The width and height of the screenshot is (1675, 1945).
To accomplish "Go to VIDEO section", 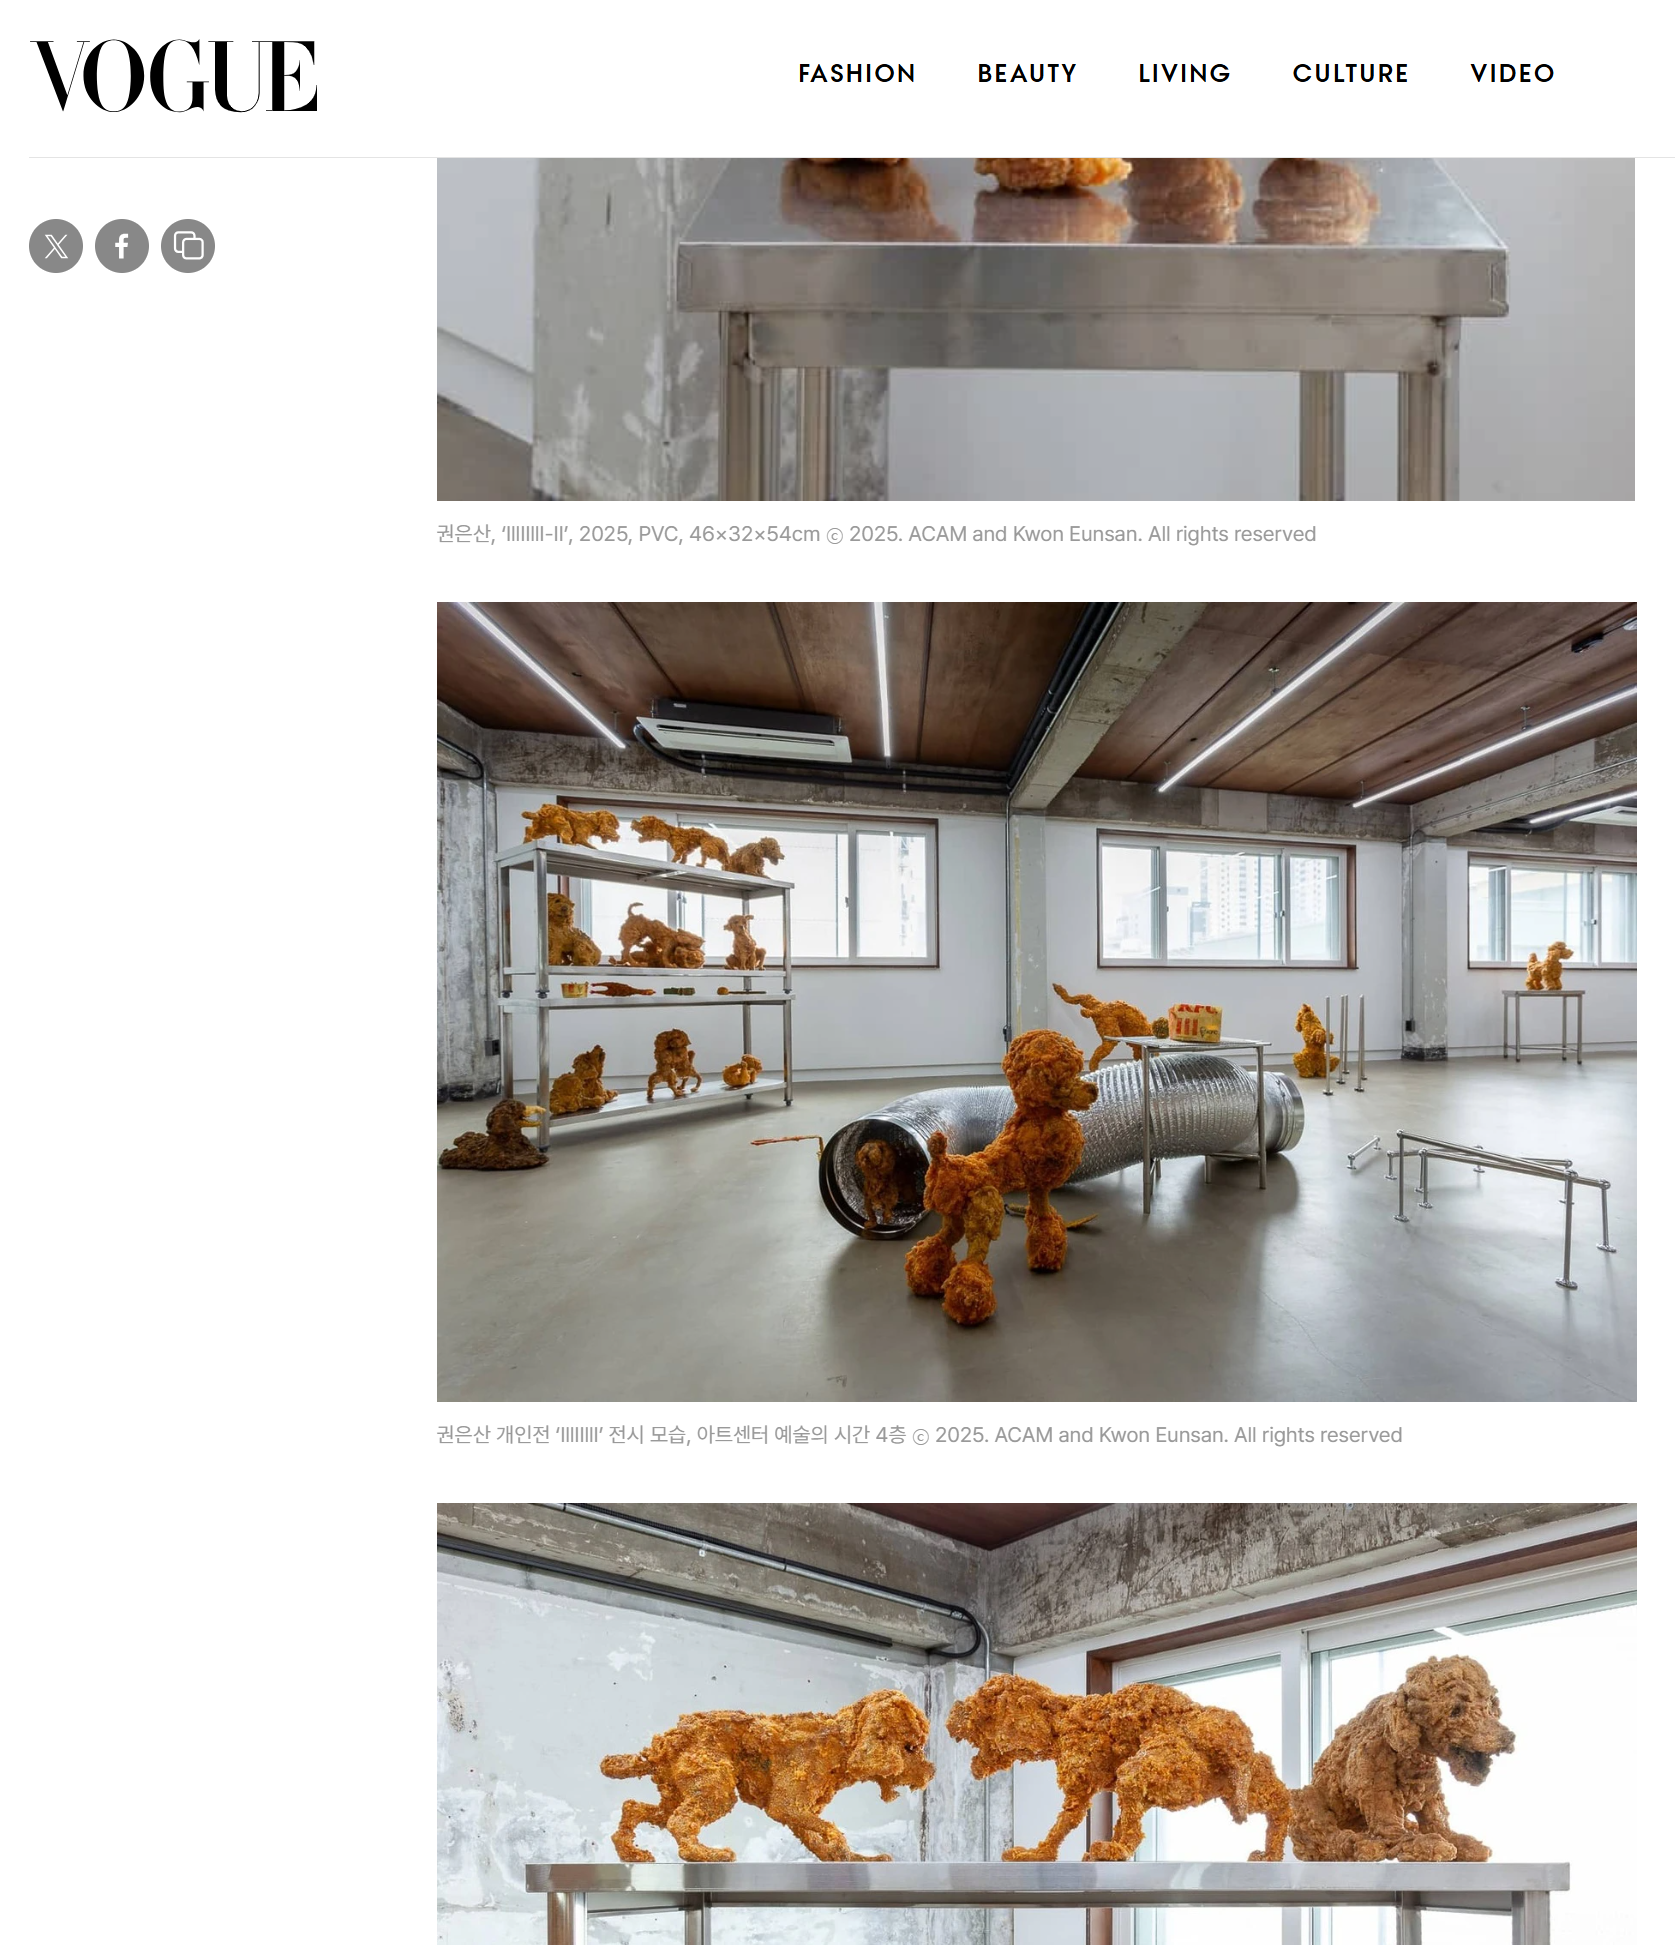I will (x=1512, y=74).
